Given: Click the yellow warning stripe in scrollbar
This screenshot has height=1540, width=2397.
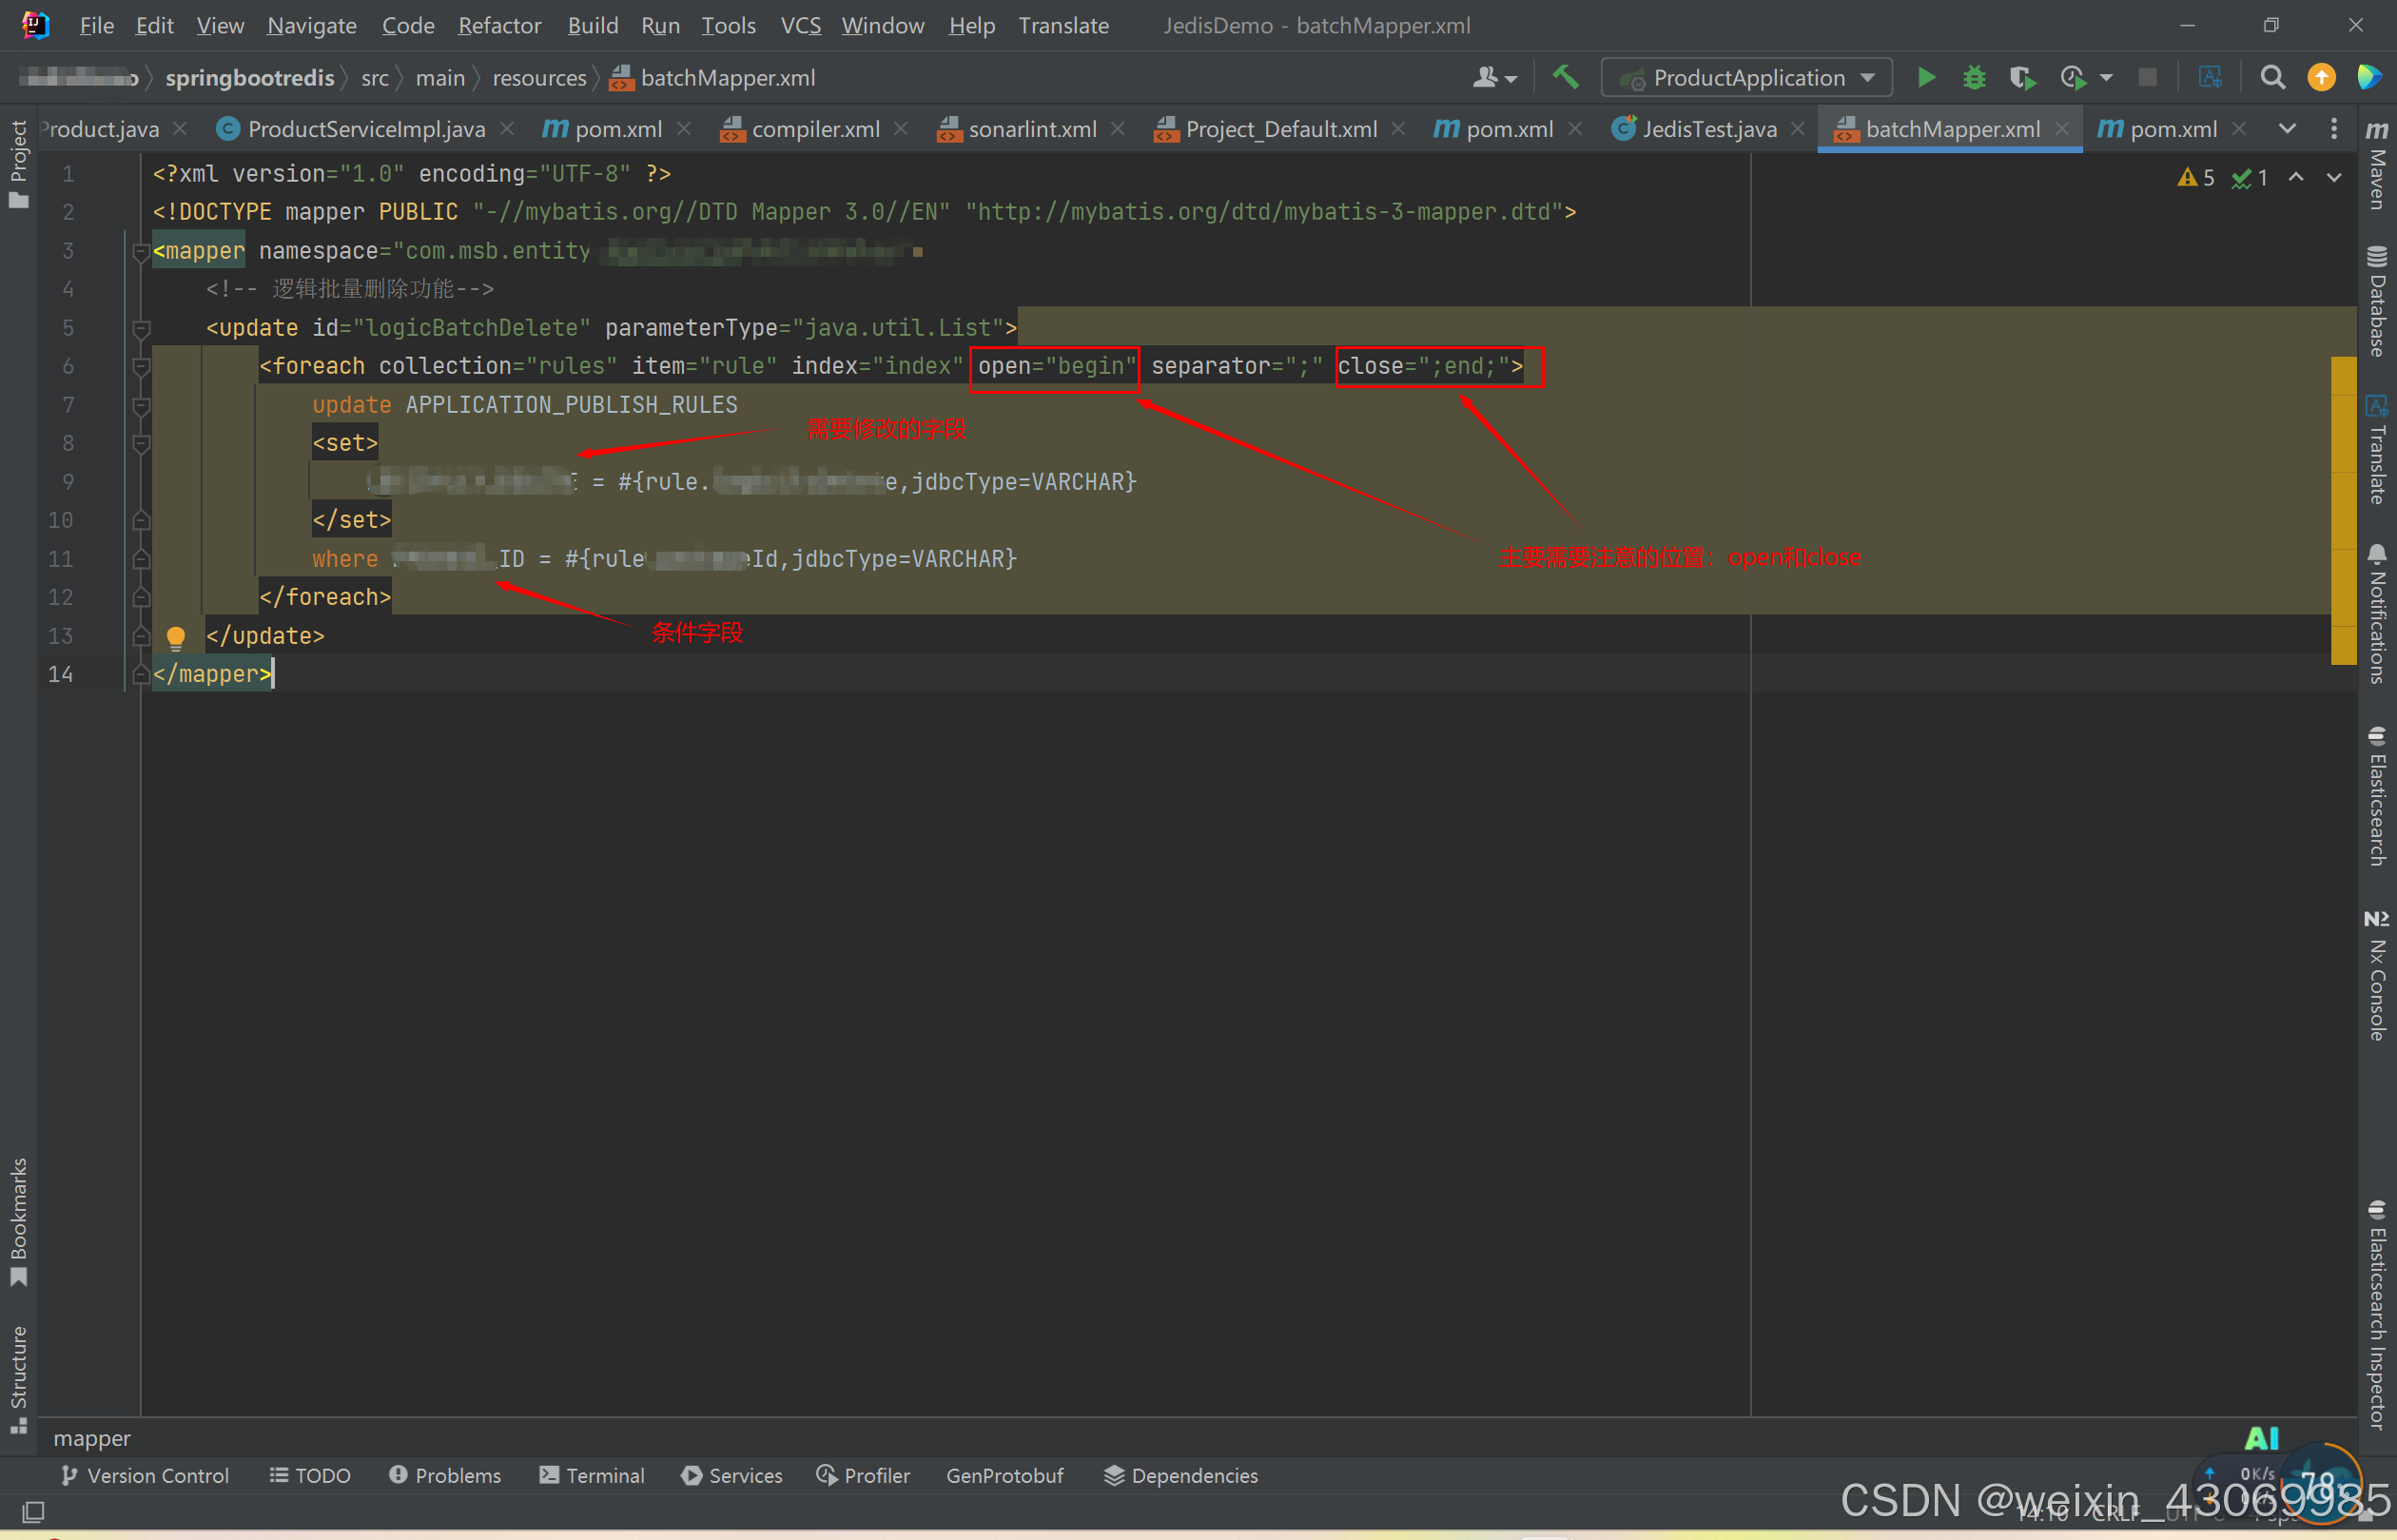Looking at the screenshot, I should pos(2343,510).
